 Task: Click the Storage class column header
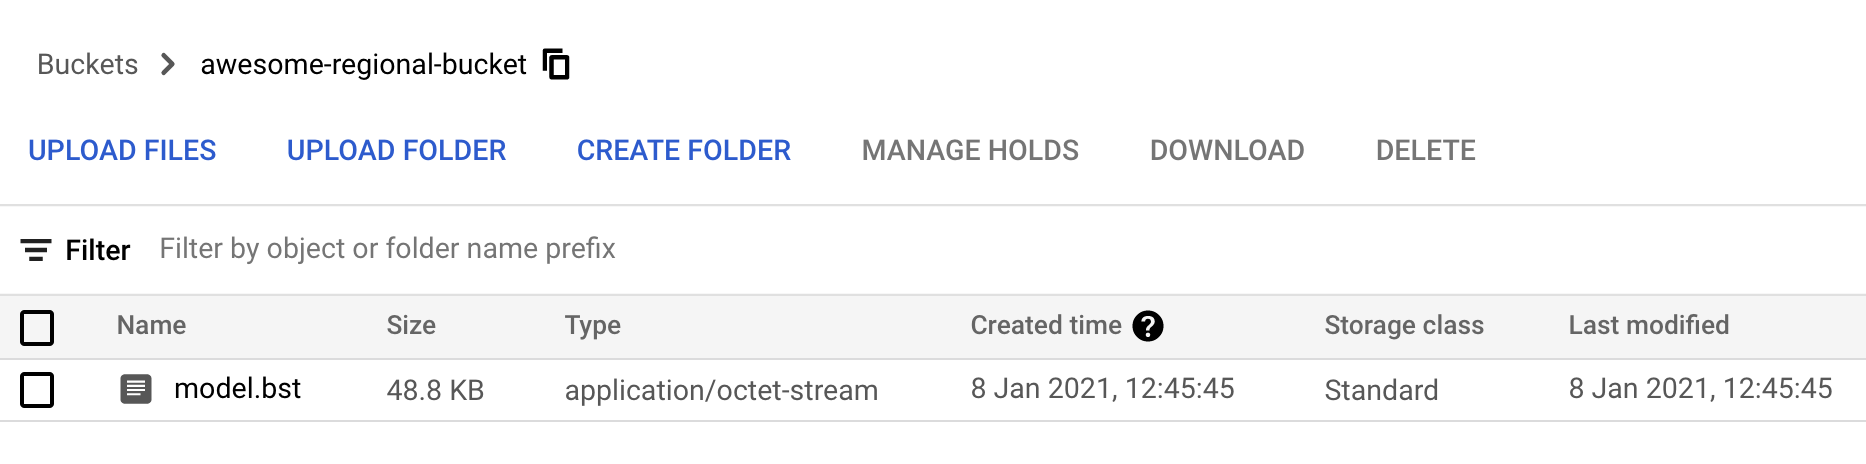point(1404,326)
